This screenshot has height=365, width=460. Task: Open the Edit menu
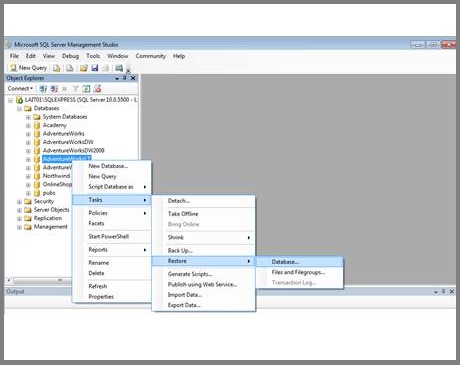[x=31, y=56]
